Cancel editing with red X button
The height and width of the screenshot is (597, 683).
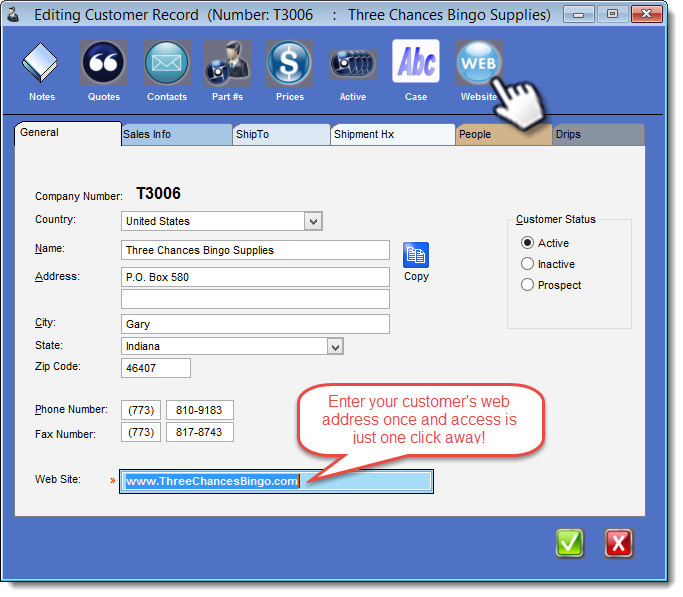pos(619,543)
